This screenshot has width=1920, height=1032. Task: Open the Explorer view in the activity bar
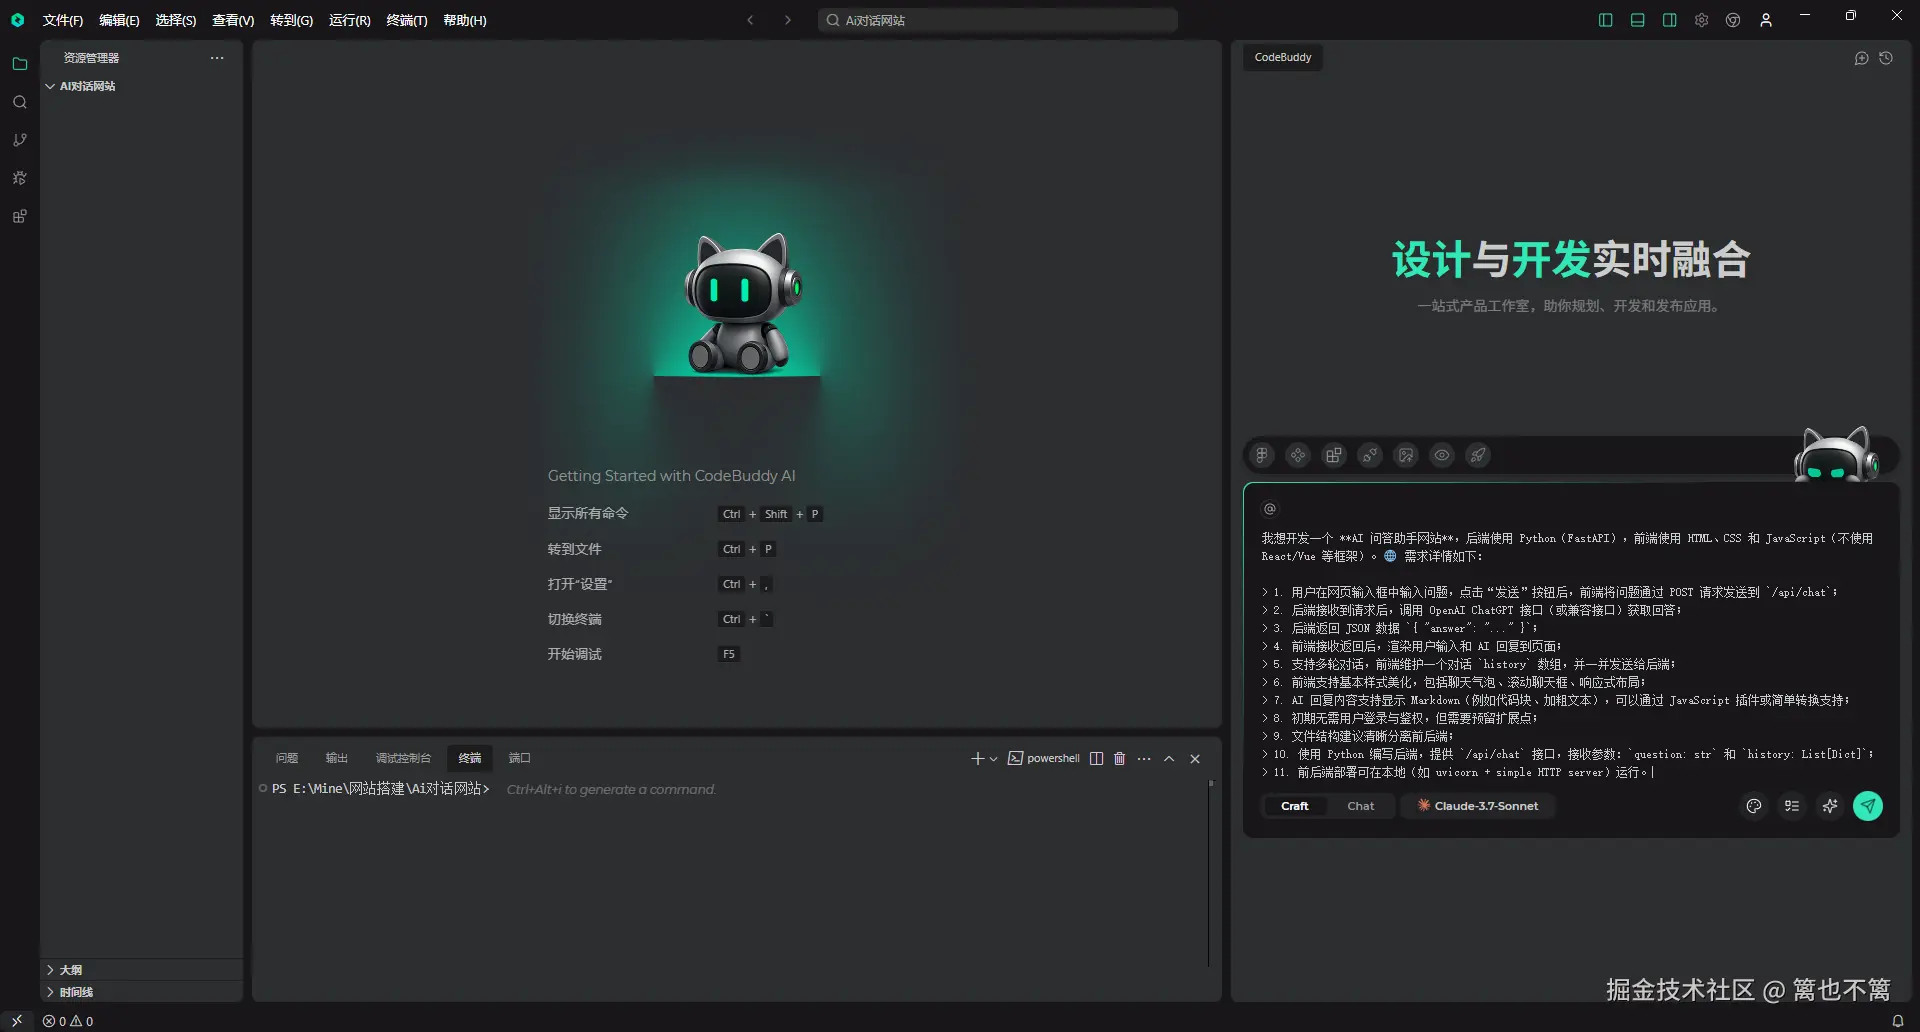coord(19,64)
